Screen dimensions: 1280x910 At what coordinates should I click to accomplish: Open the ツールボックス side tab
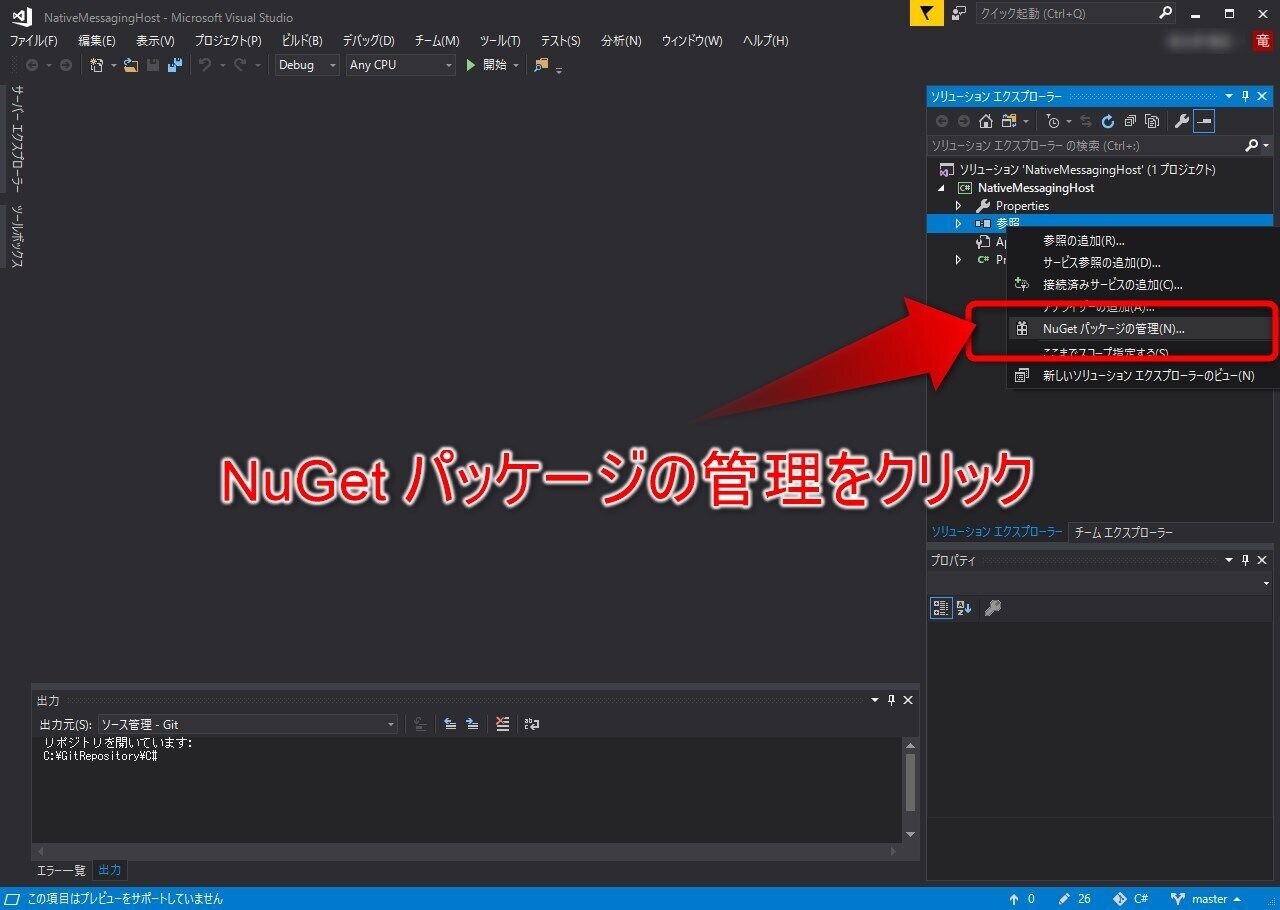click(x=17, y=236)
